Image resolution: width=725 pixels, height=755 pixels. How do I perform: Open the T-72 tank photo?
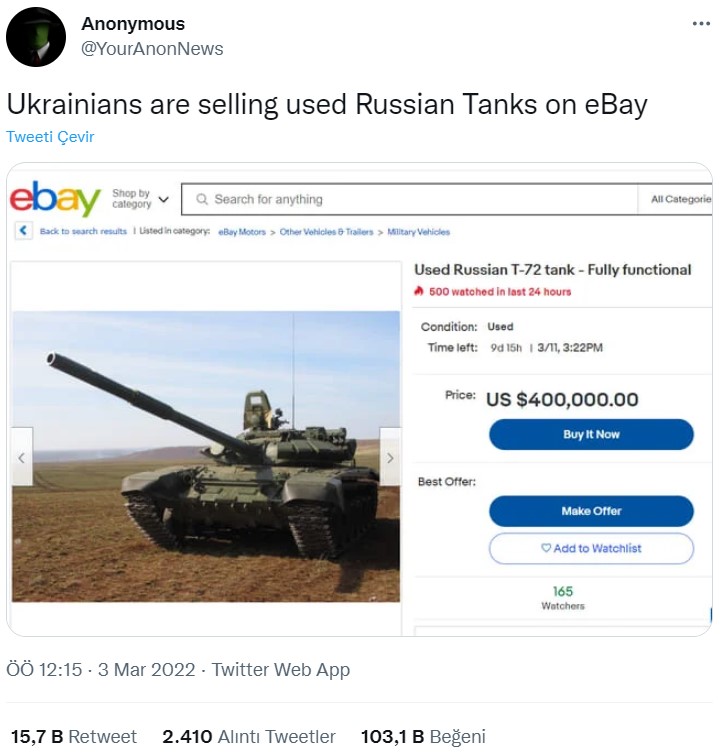pyautogui.click(x=206, y=456)
